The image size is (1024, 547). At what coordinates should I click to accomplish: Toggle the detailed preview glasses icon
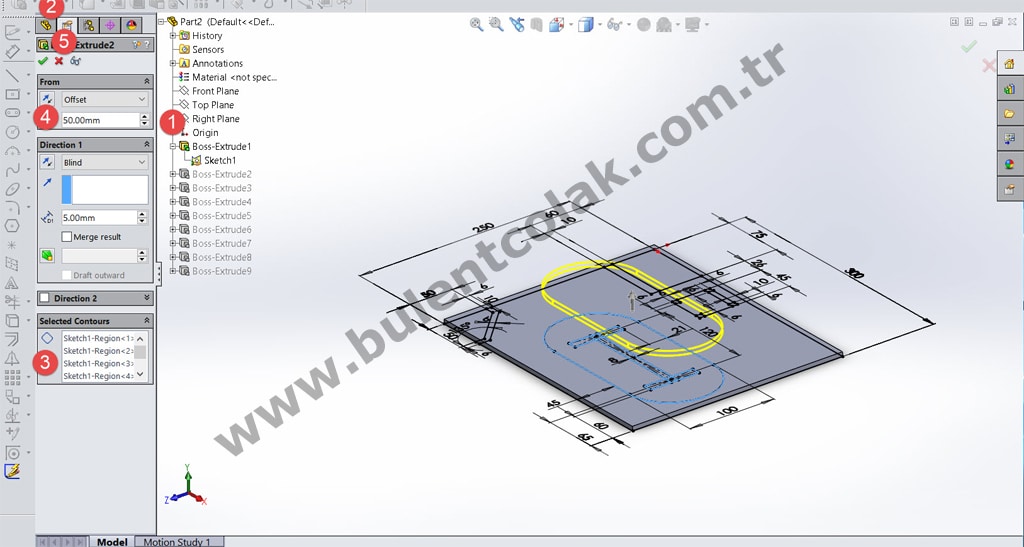click(x=75, y=61)
